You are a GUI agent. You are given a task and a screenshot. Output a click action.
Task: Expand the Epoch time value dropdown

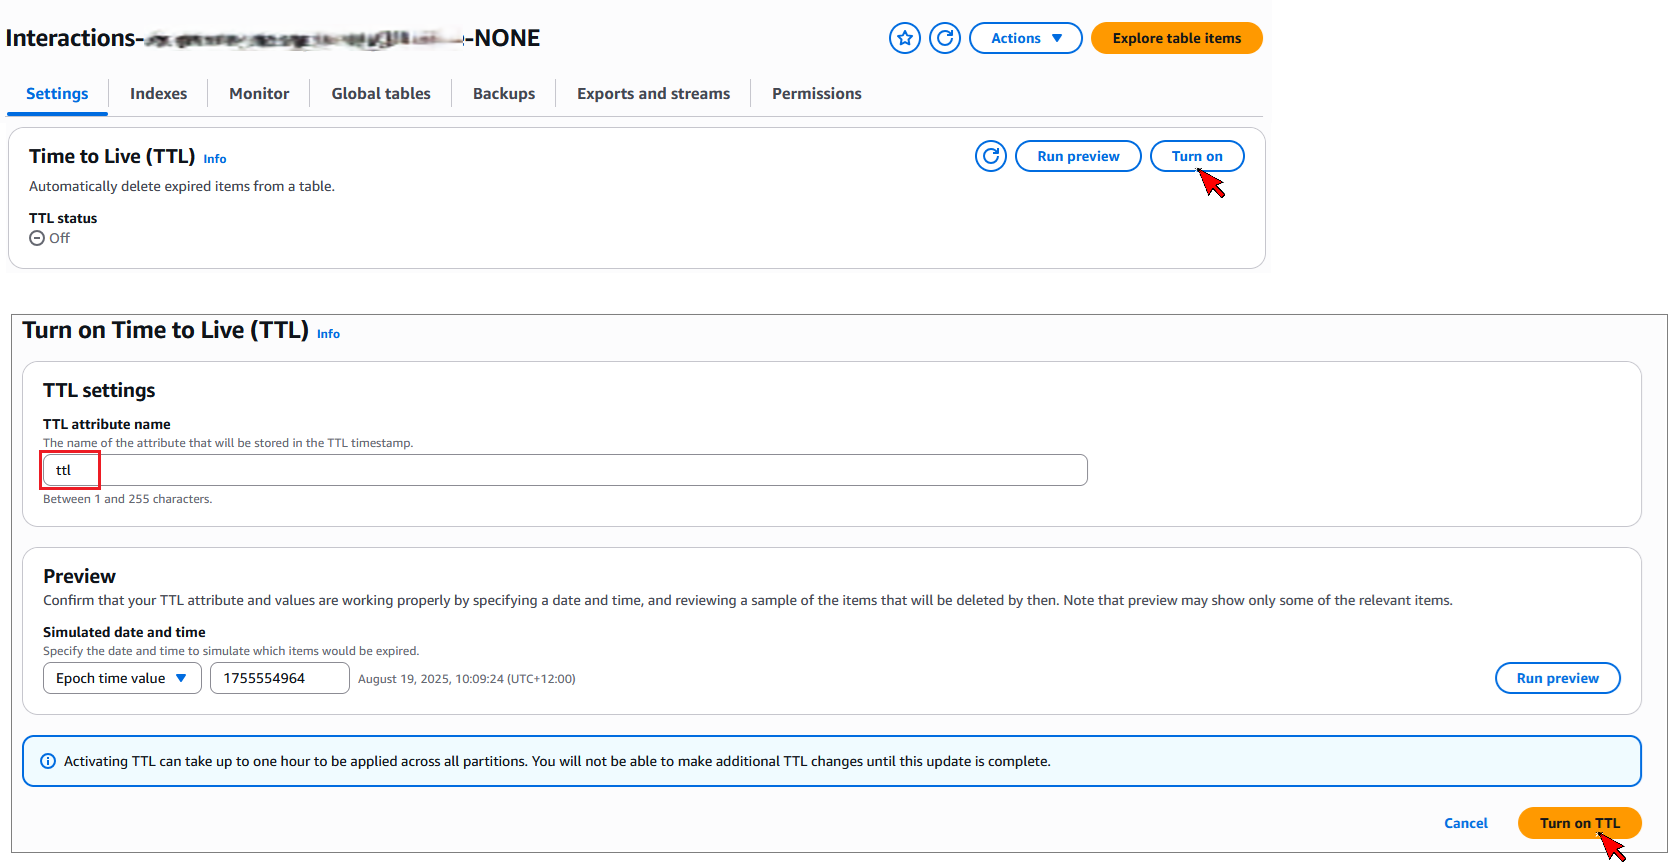point(122,678)
